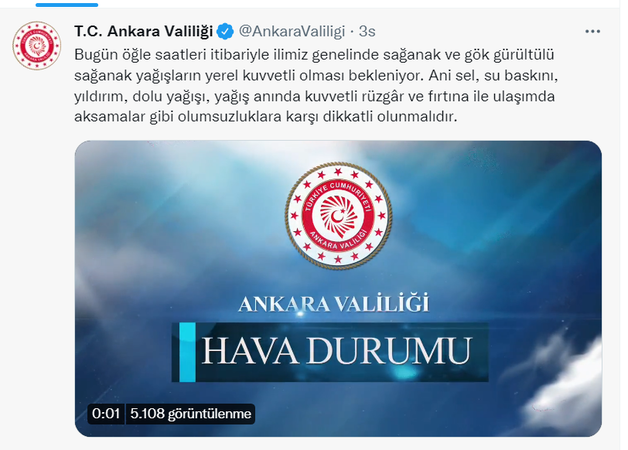Open the three-dot more options menu
Image resolution: width=628 pixels, height=450 pixels.
(x=592, y=31)
